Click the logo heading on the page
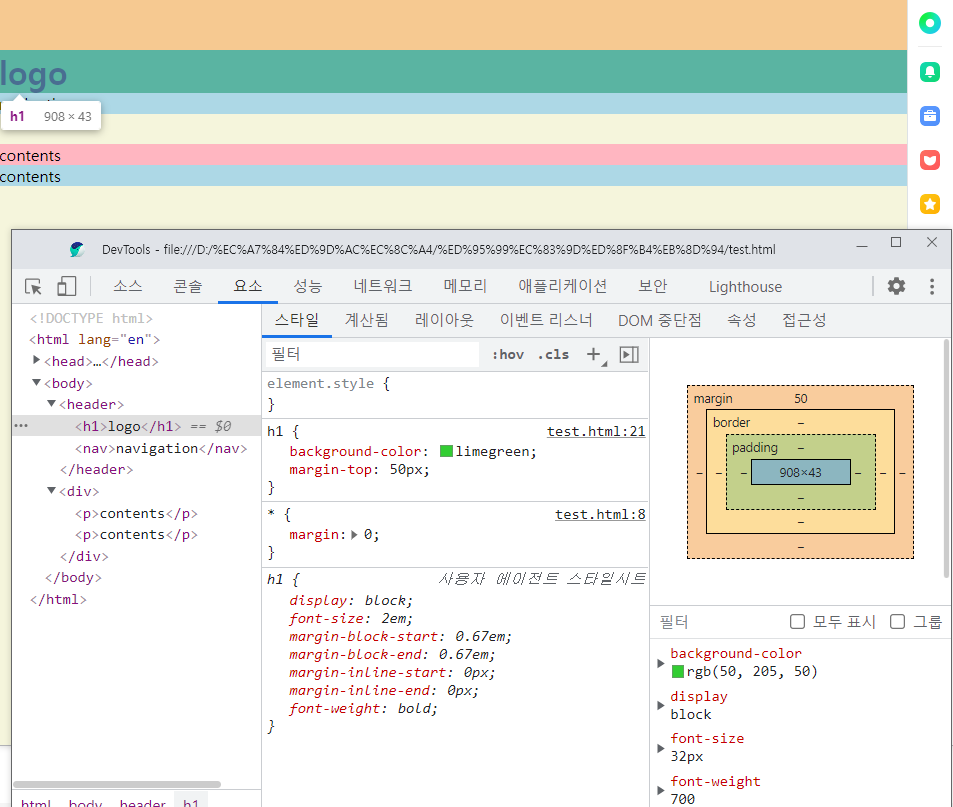 tap(33, 74)
